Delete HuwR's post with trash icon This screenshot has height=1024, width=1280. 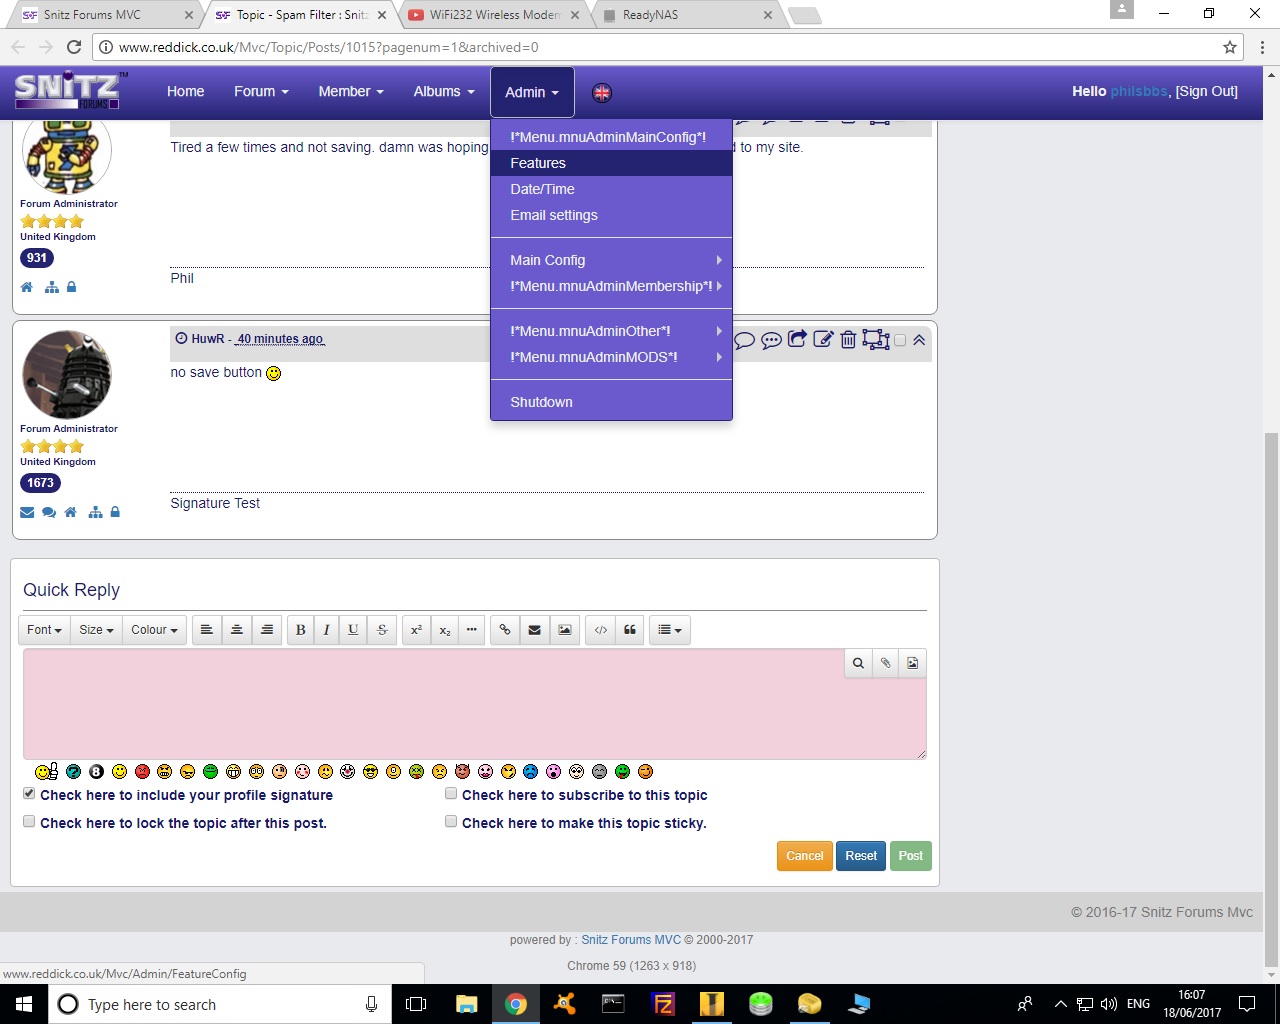click(x=848, y=340)
